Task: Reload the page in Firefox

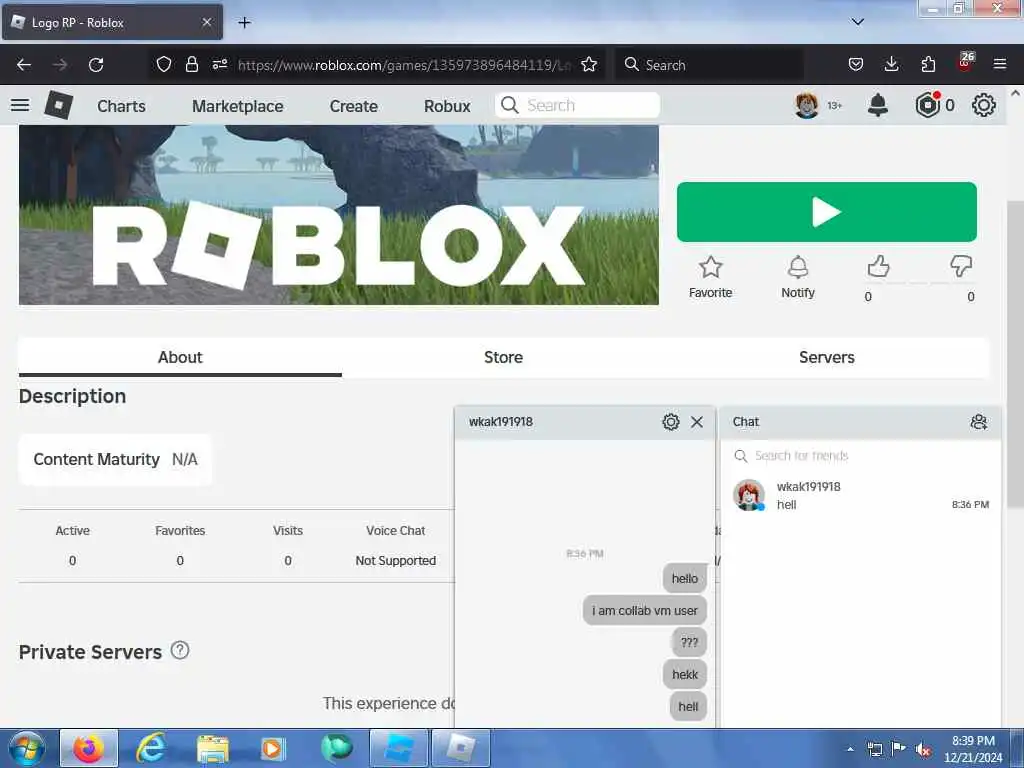Action: [96, 65]
